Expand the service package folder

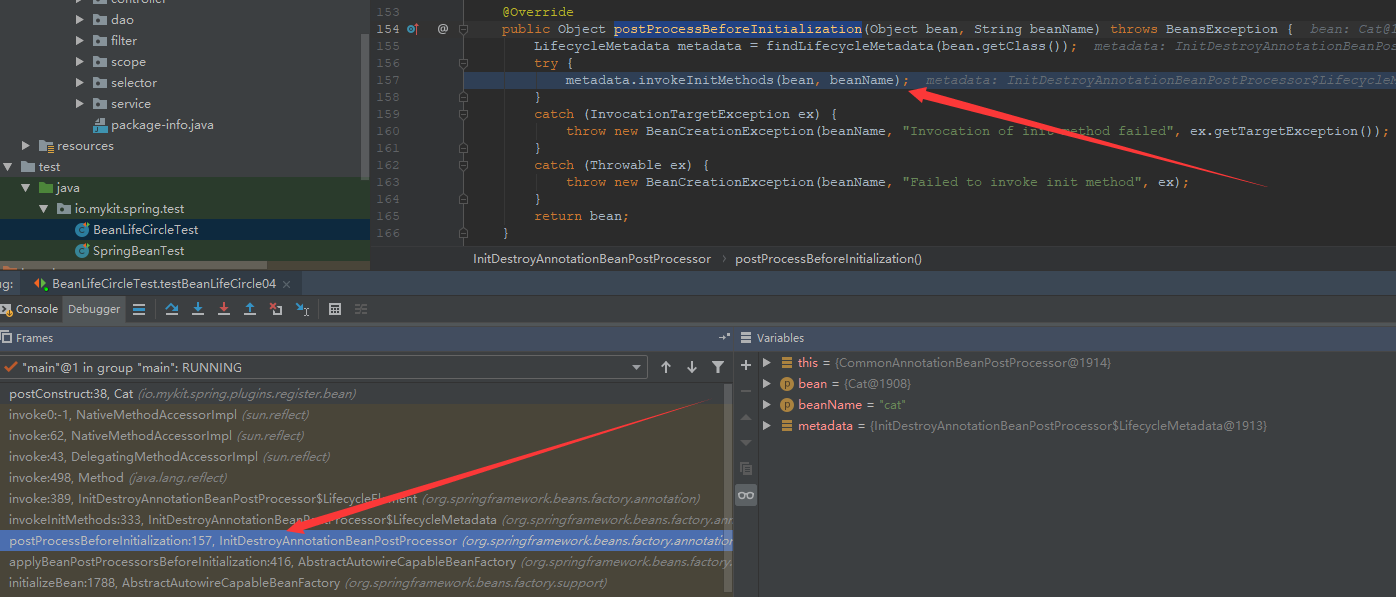click(x=80, y=104)
